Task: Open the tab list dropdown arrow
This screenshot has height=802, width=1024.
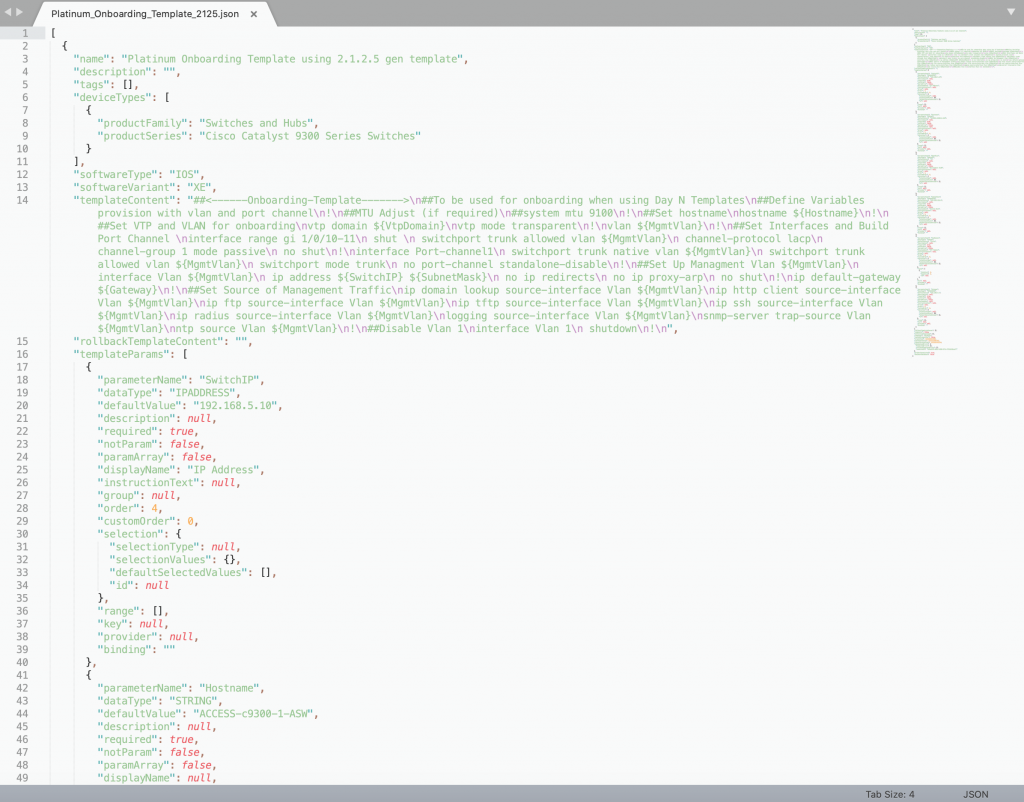Action: click(x=1011, y=11)
